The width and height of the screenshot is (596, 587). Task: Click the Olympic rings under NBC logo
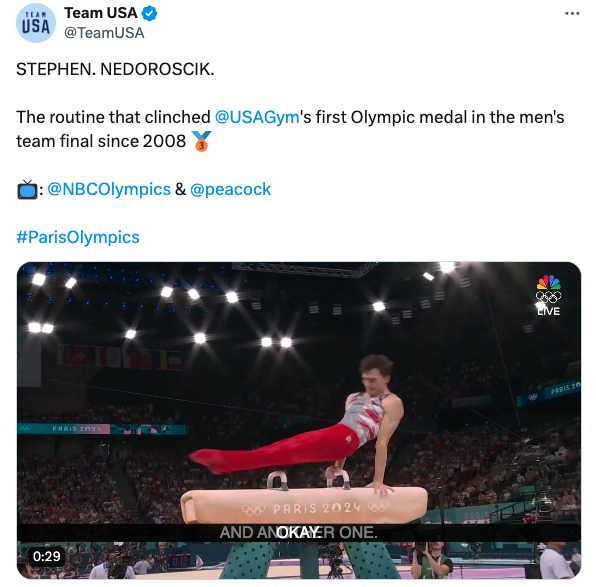click(548, 297)
